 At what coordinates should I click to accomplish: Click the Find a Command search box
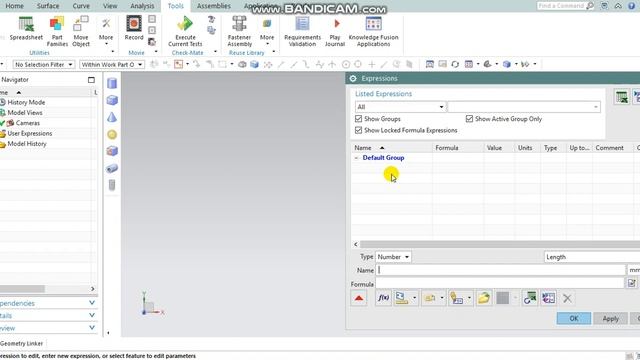tap(561, 6)
